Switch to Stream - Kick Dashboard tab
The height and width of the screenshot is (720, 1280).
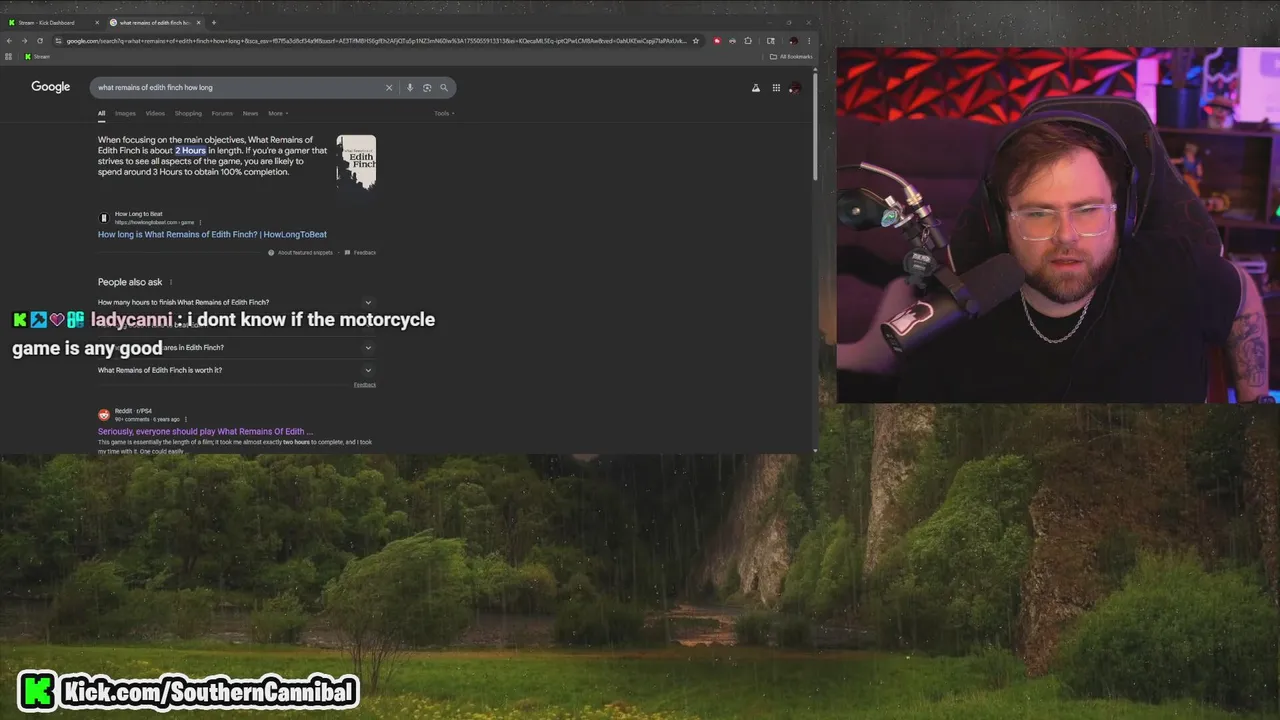click(53, 22)
